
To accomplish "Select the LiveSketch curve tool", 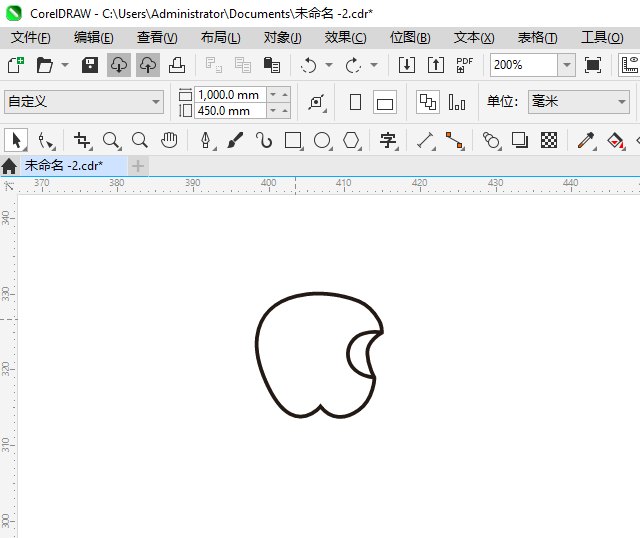I will click(x=264, y=140).
